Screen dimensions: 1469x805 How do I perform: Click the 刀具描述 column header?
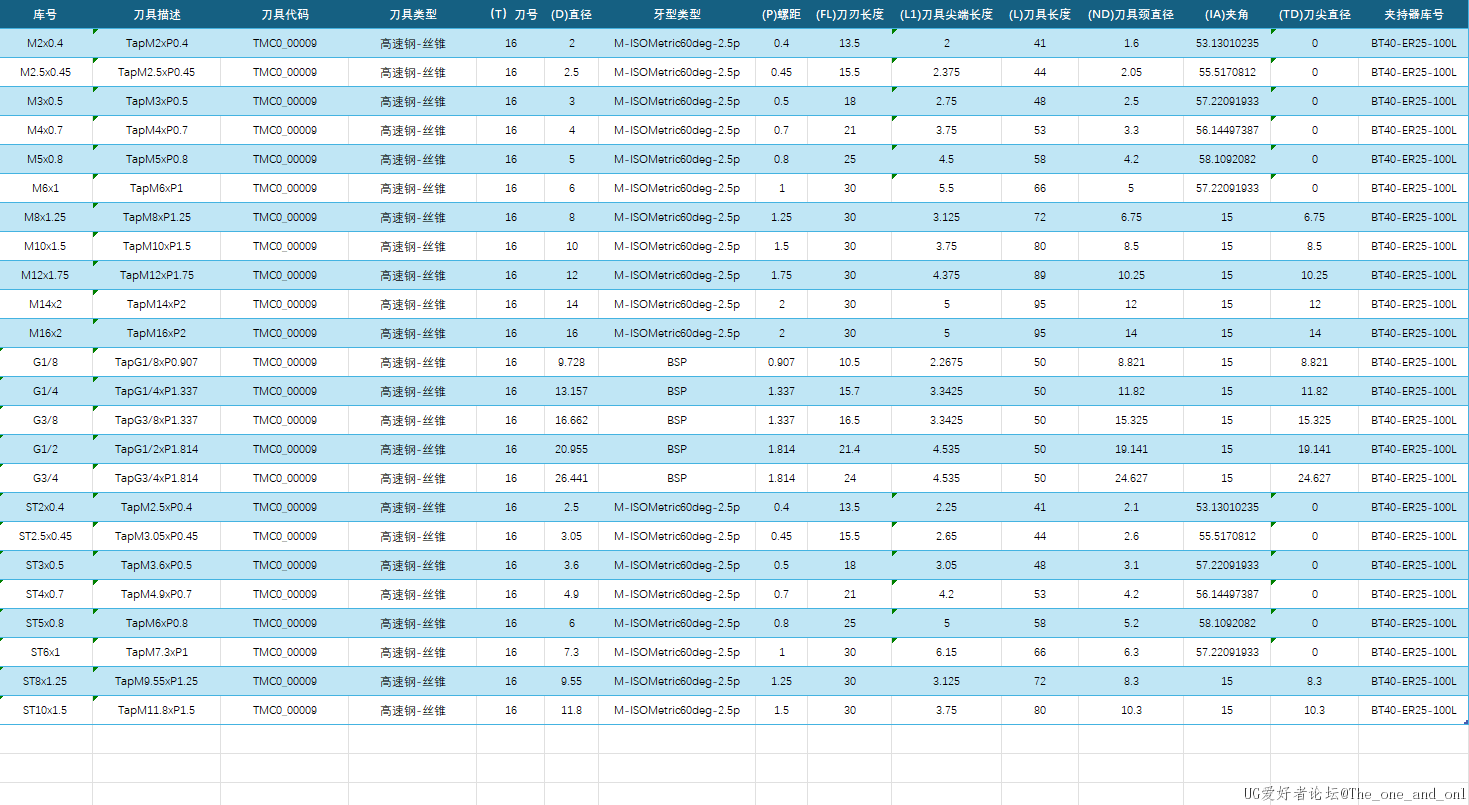tap(156, 14)
